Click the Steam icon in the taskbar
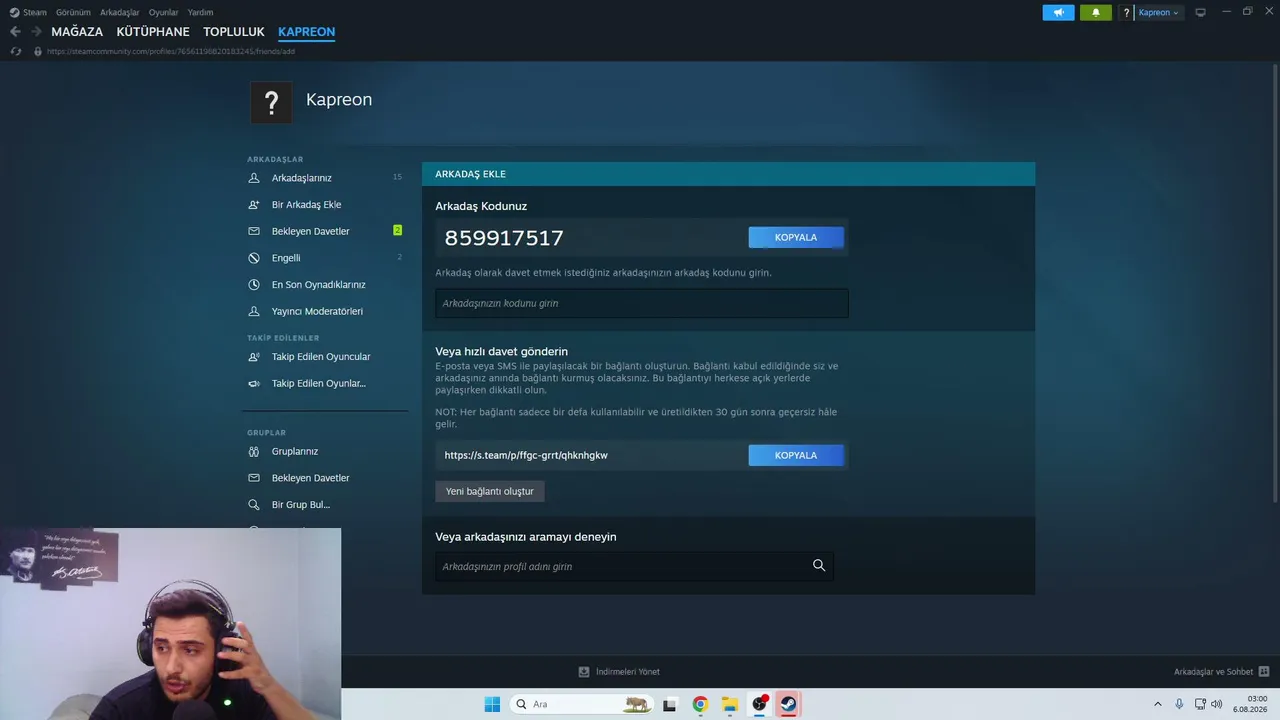 788,704
